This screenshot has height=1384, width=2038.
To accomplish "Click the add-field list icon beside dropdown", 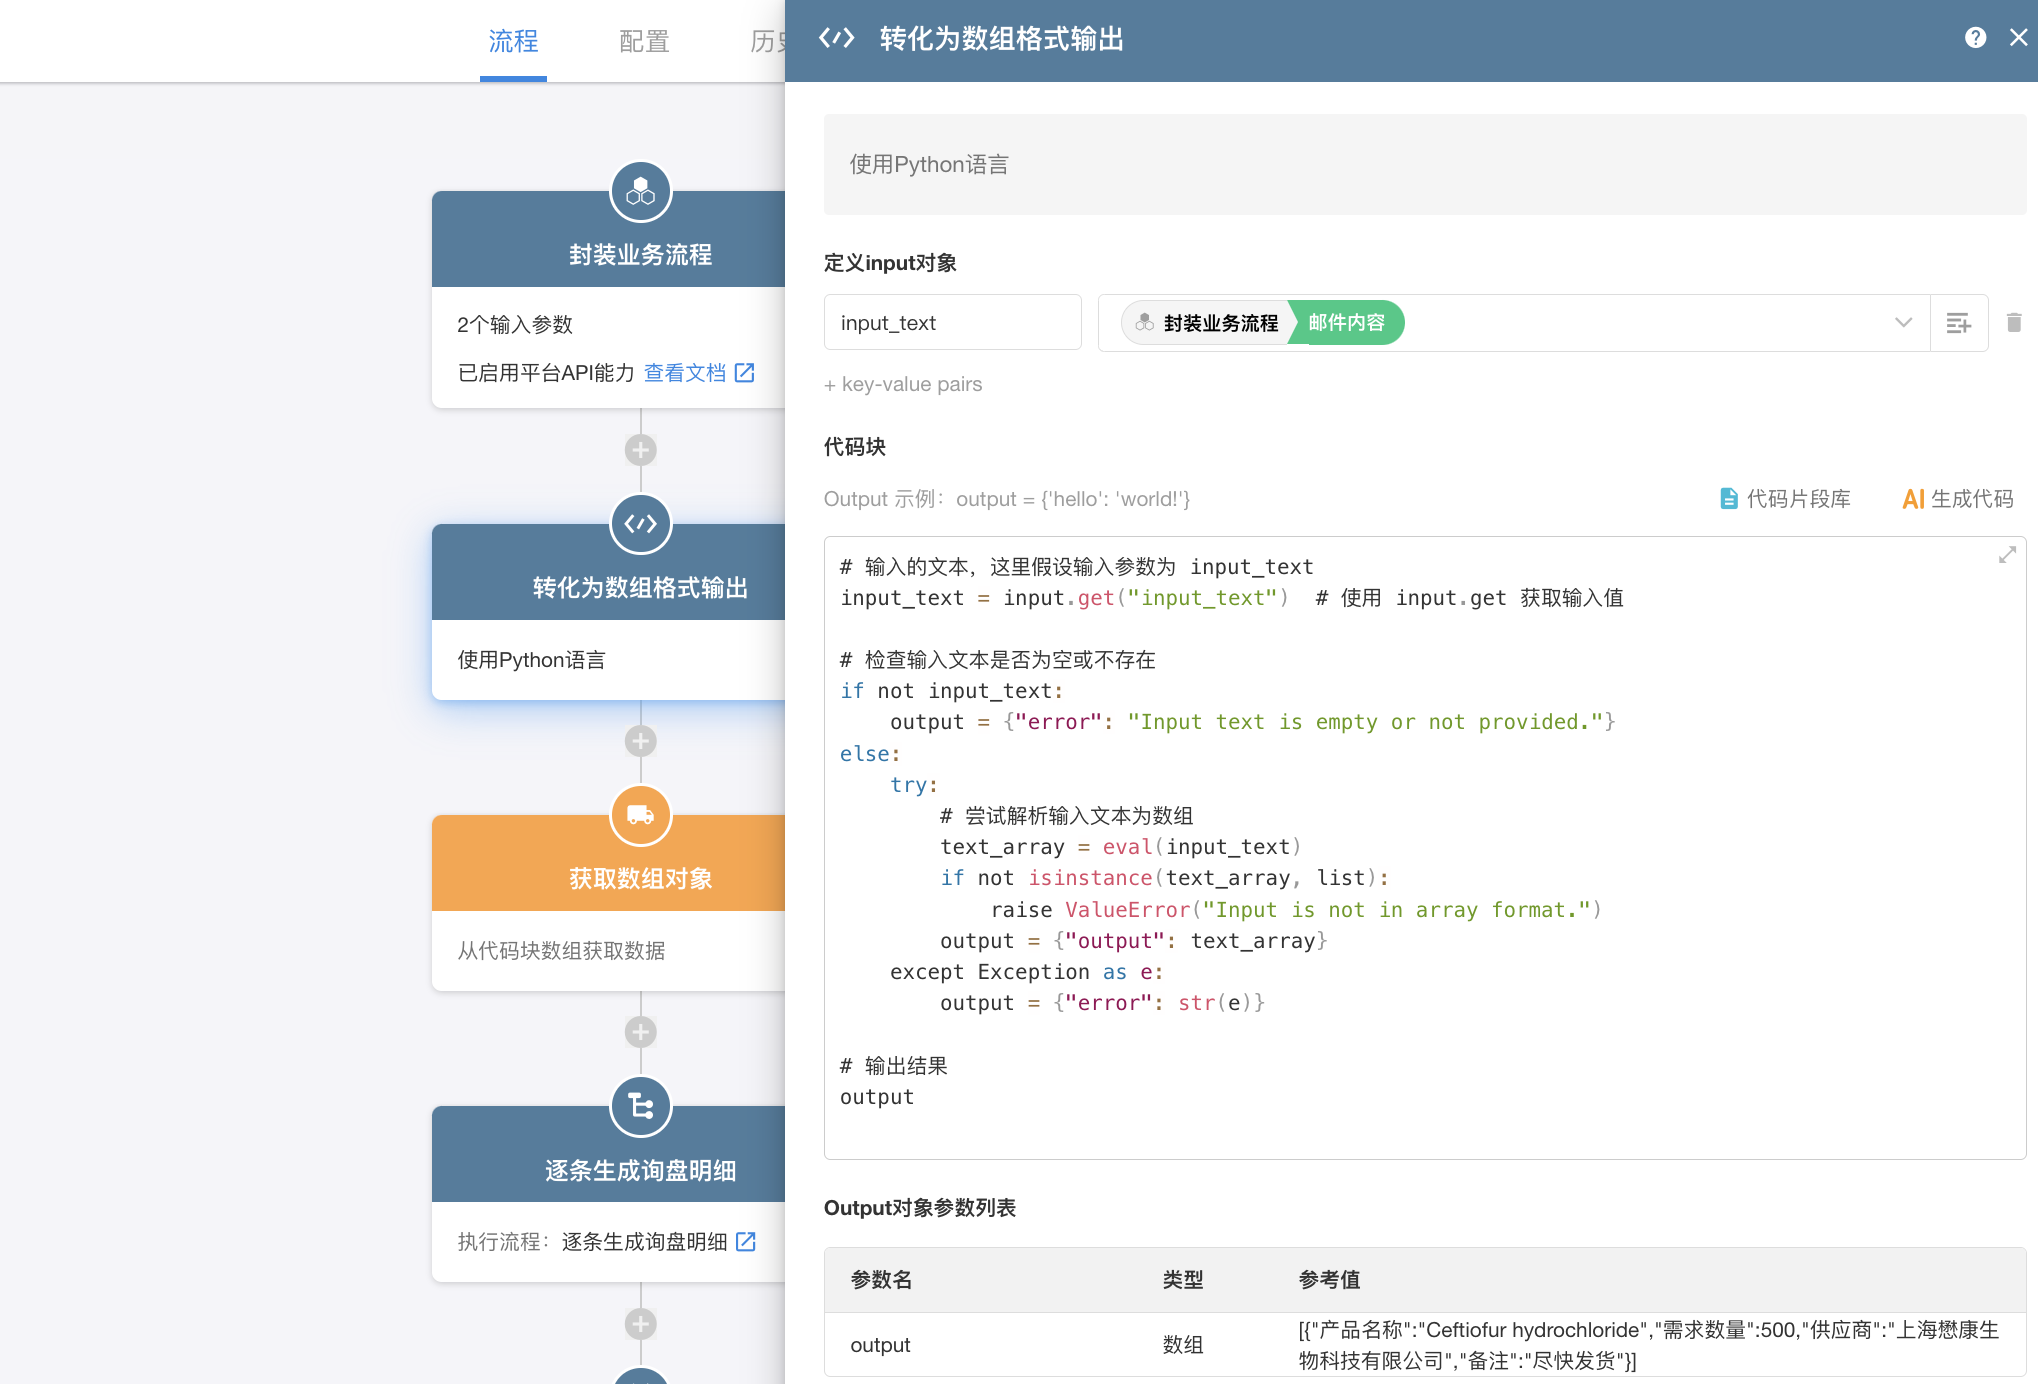I will pyautogui.click(x=1958, y=323).
